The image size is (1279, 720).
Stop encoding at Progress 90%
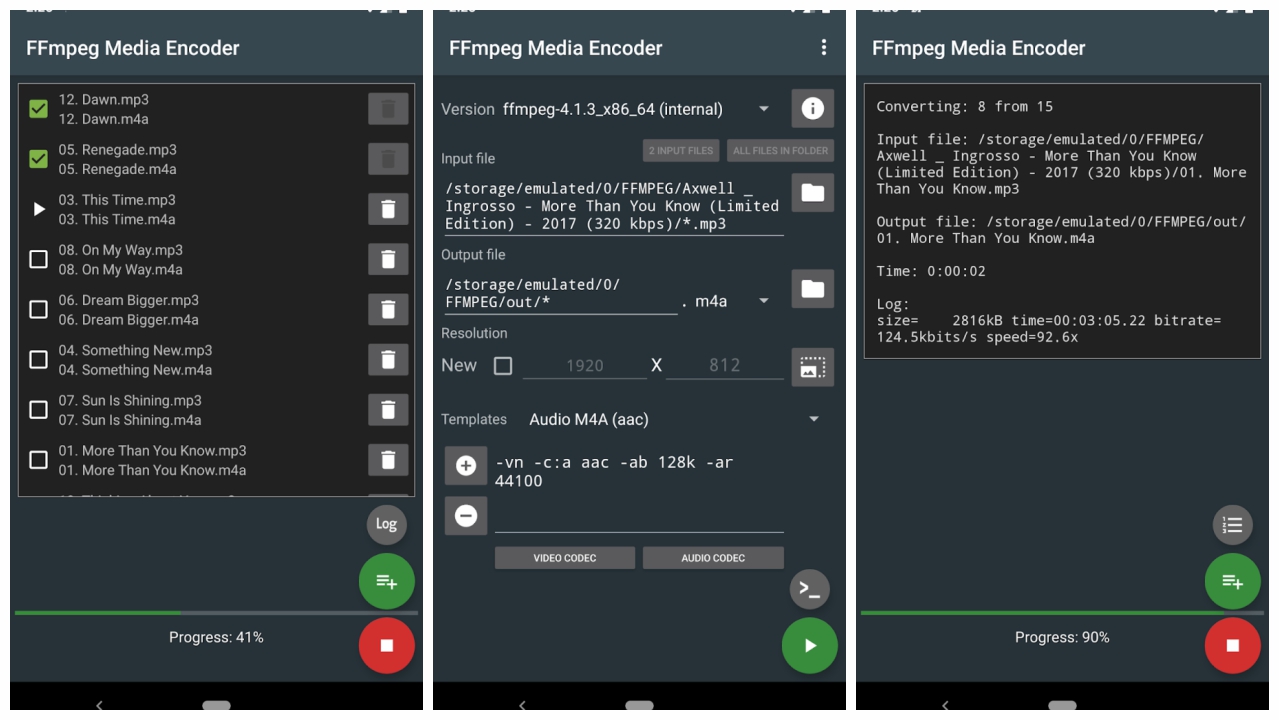1232,645
